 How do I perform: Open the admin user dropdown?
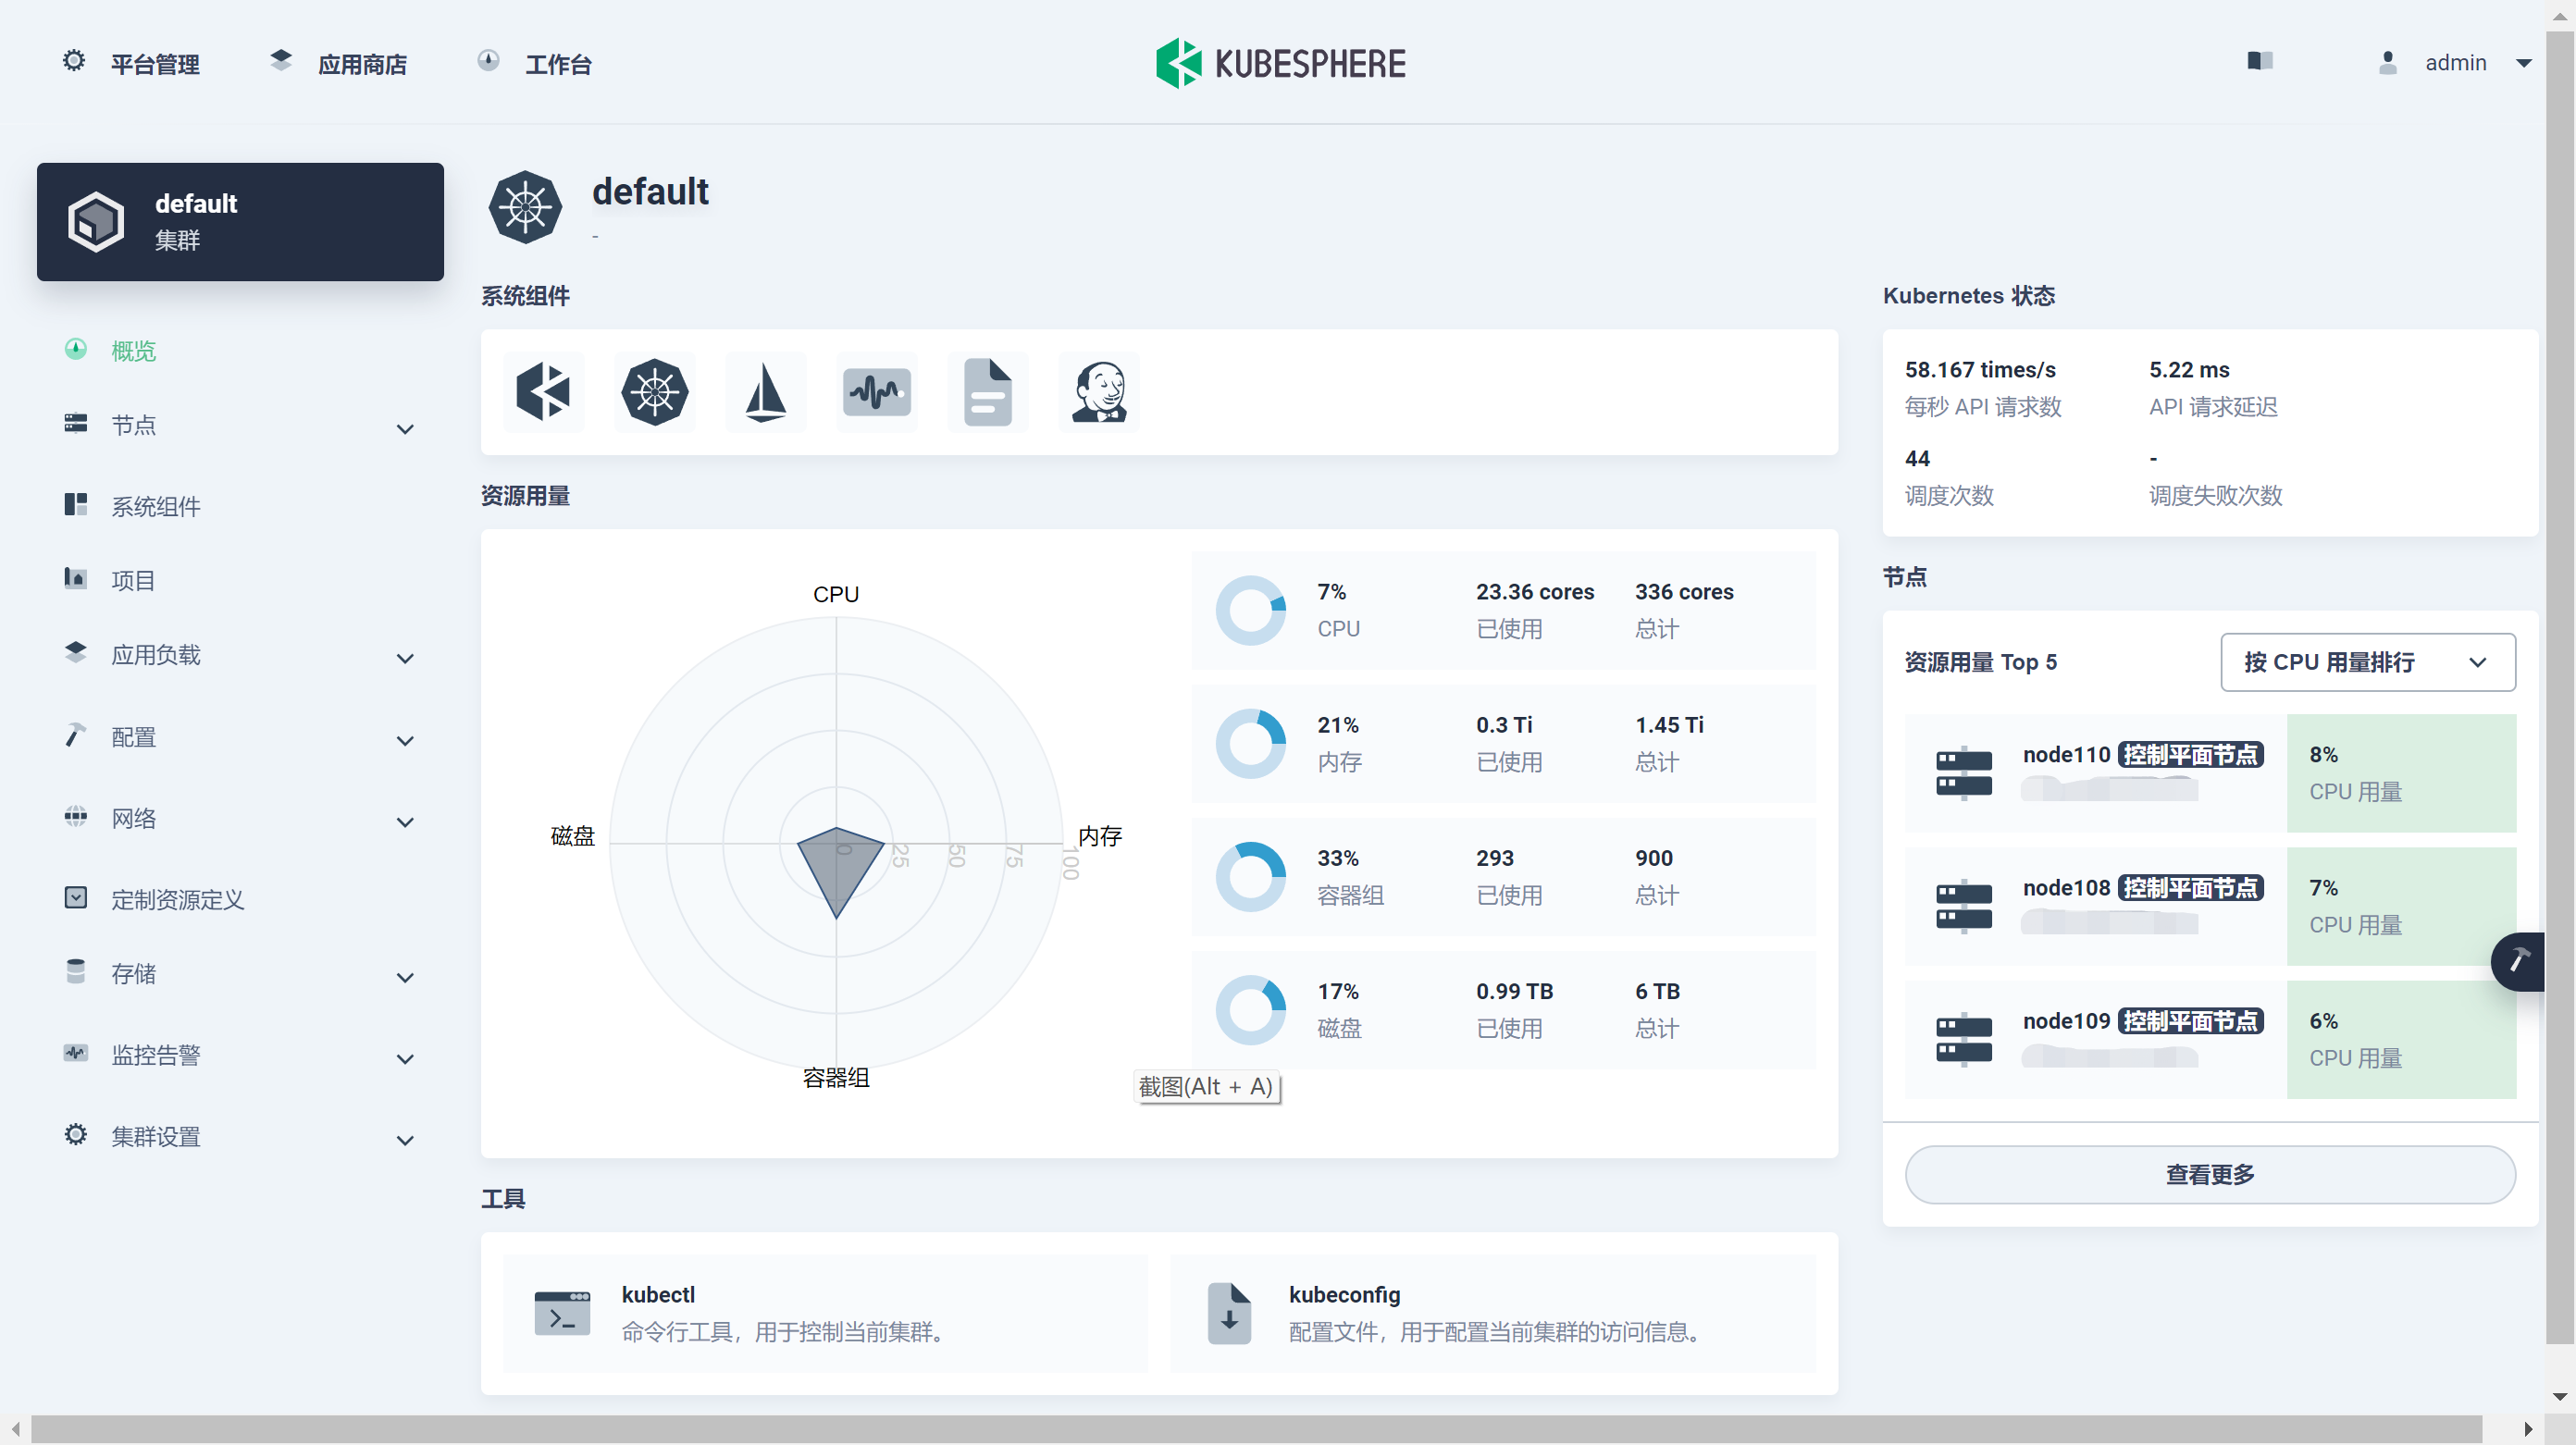click(x=2455, y=63)
